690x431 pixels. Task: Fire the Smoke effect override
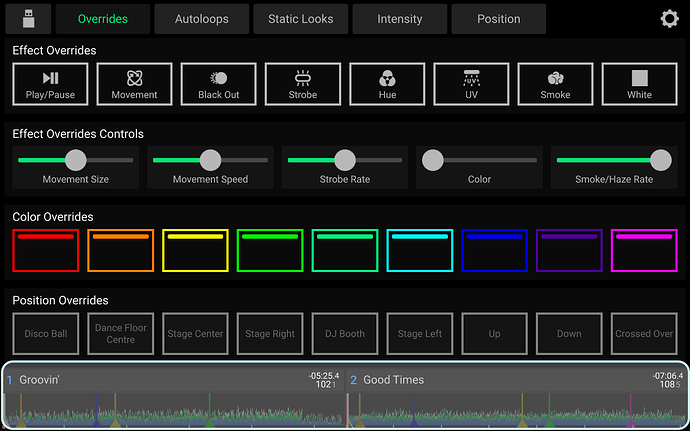coord(555,84)
